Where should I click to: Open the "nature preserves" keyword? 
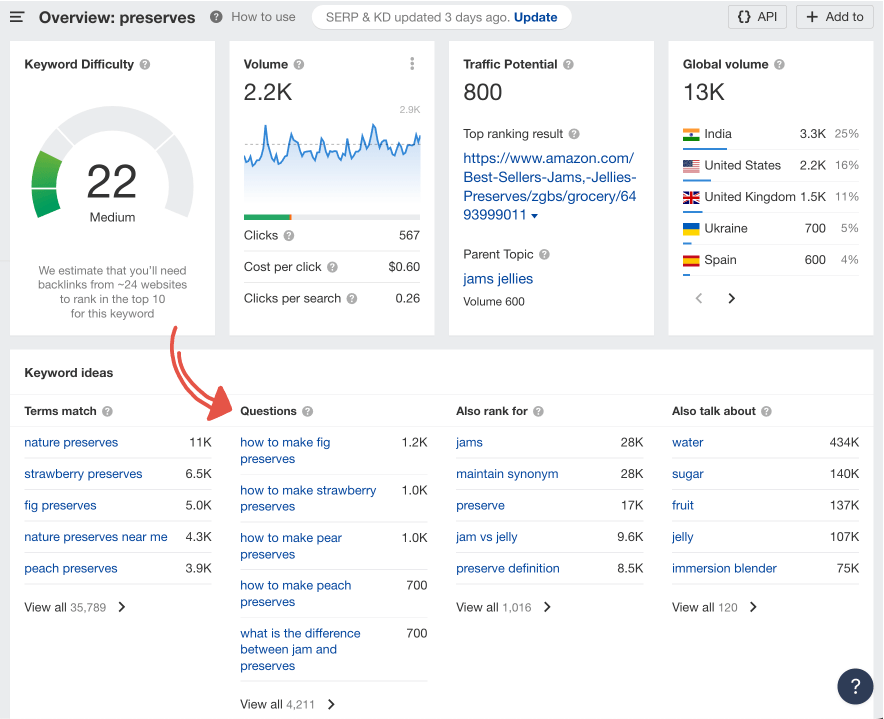[x=71, y=442]
